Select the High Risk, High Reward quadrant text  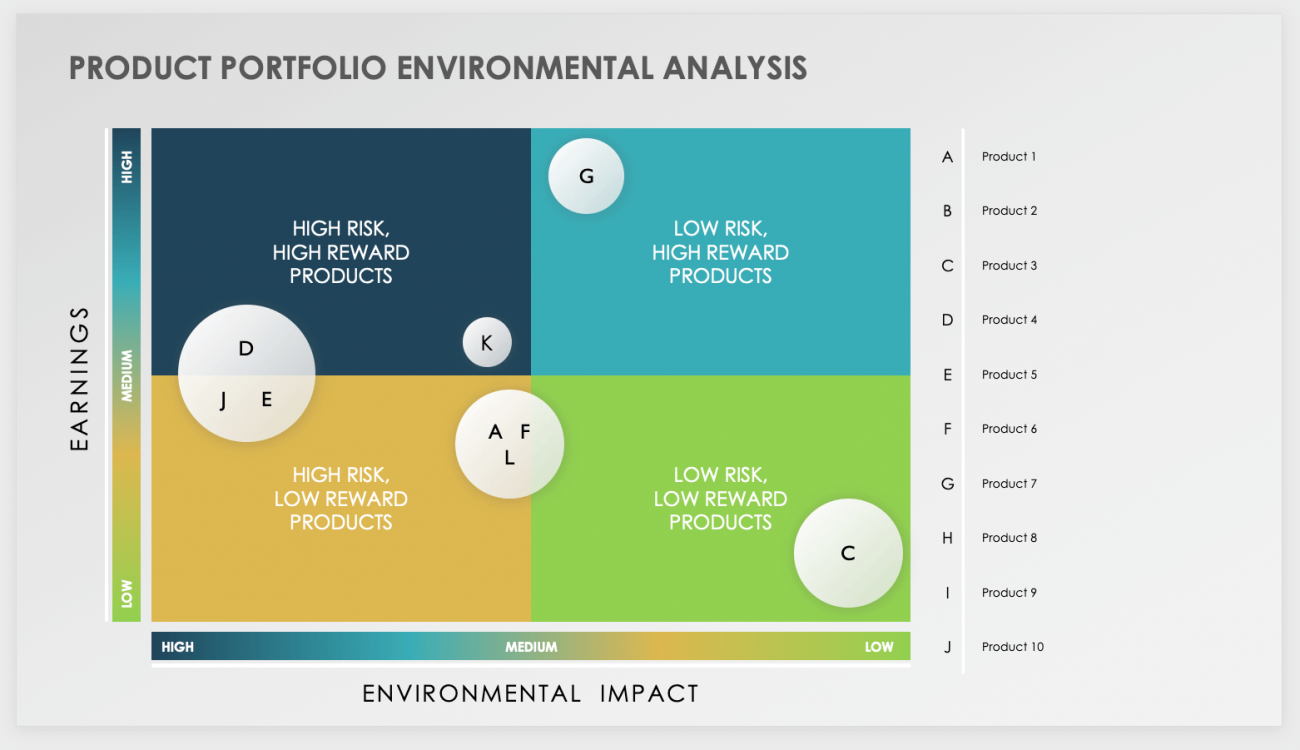pos(341,252)
